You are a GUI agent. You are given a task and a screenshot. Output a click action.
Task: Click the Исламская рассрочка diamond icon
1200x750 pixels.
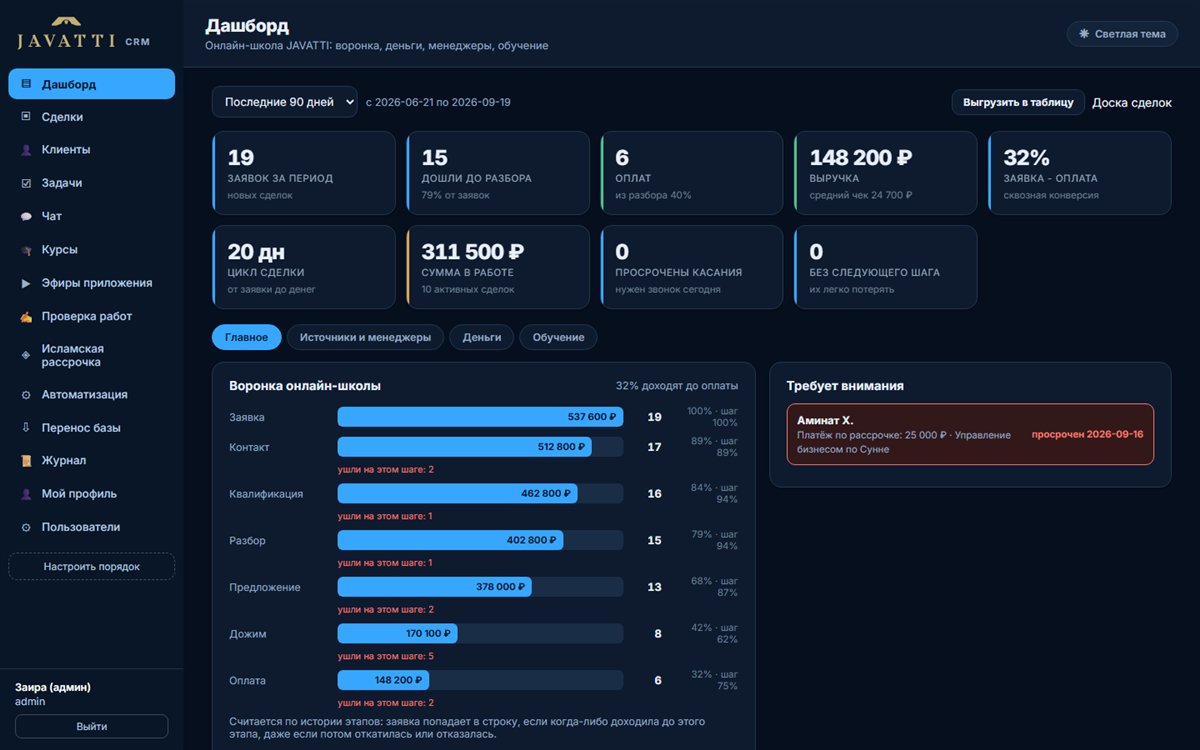(x=26, y=355)
